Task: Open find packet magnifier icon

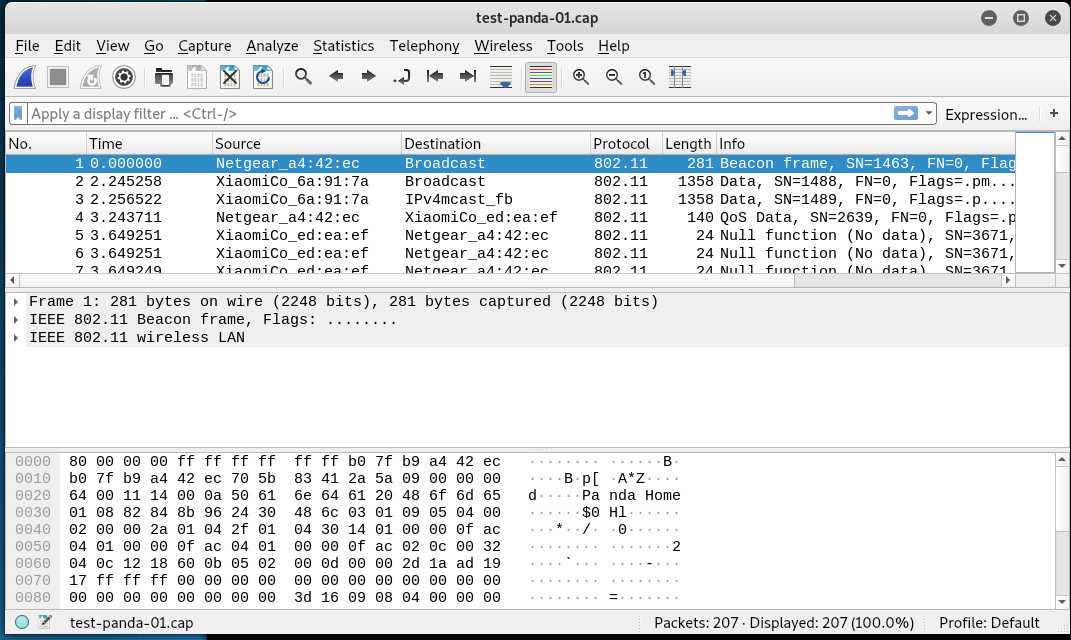Action: pos(303,76)
